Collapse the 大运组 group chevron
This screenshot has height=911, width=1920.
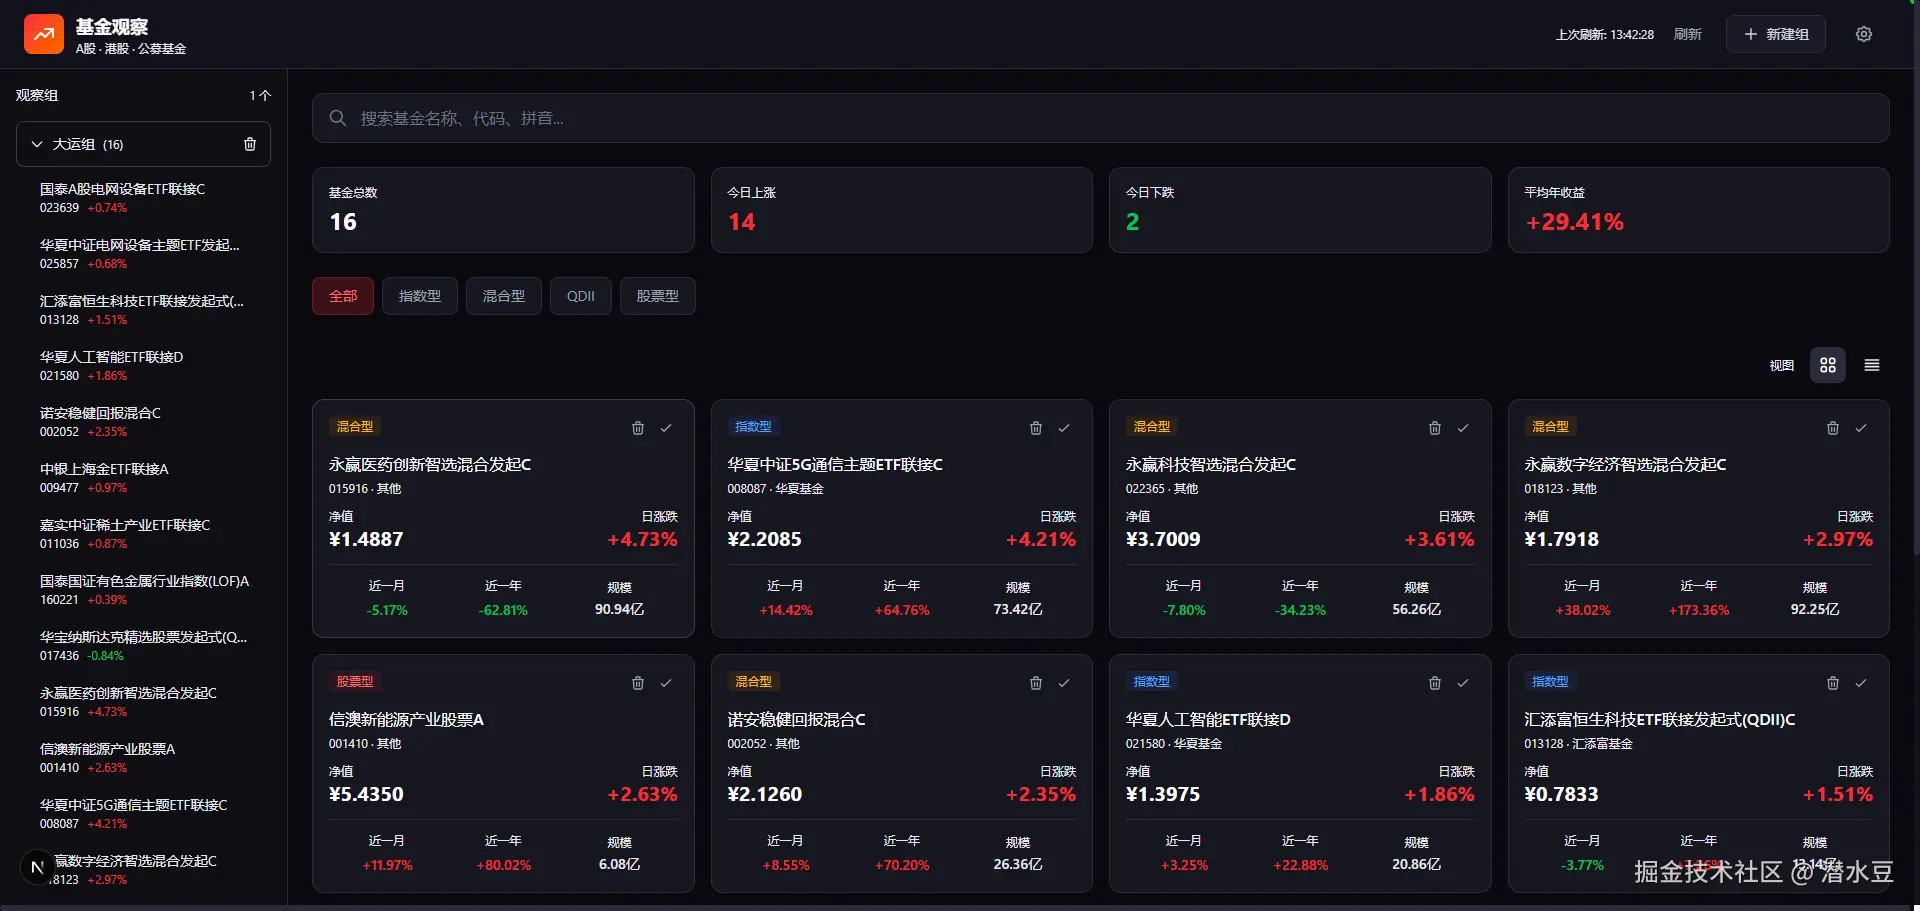click(37, 144)
